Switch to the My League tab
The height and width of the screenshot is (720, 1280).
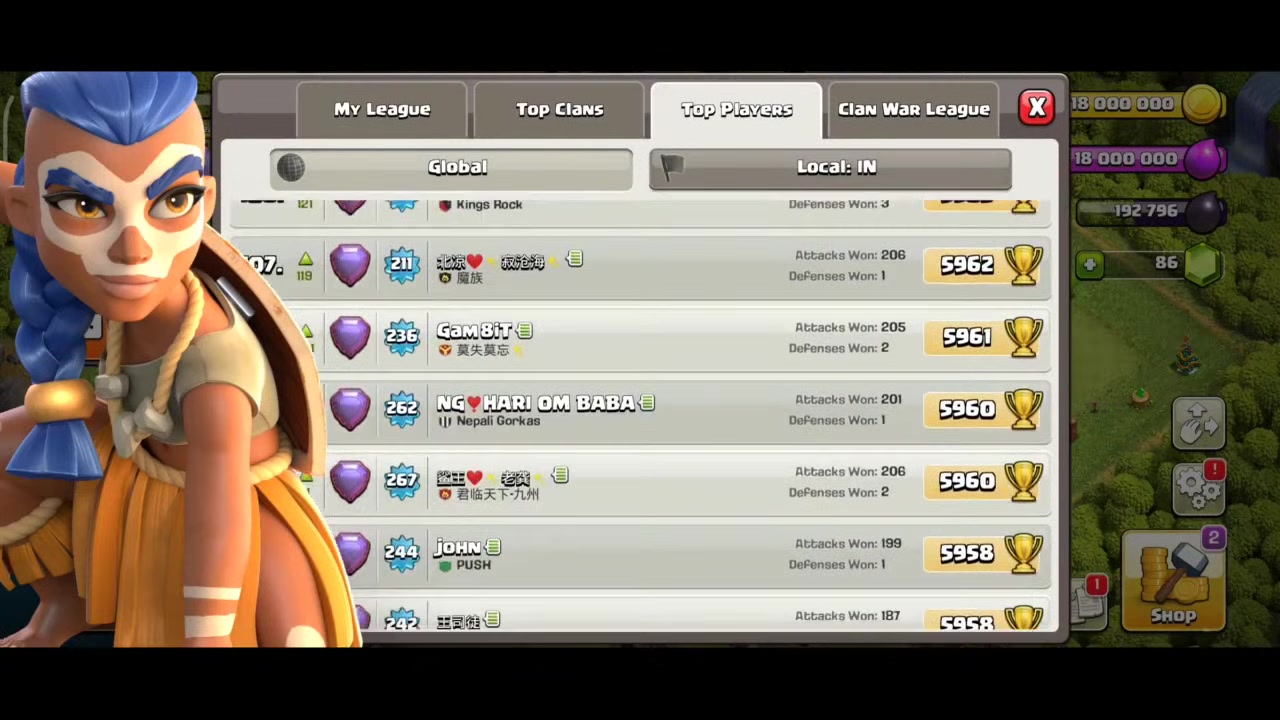(382, 110)
